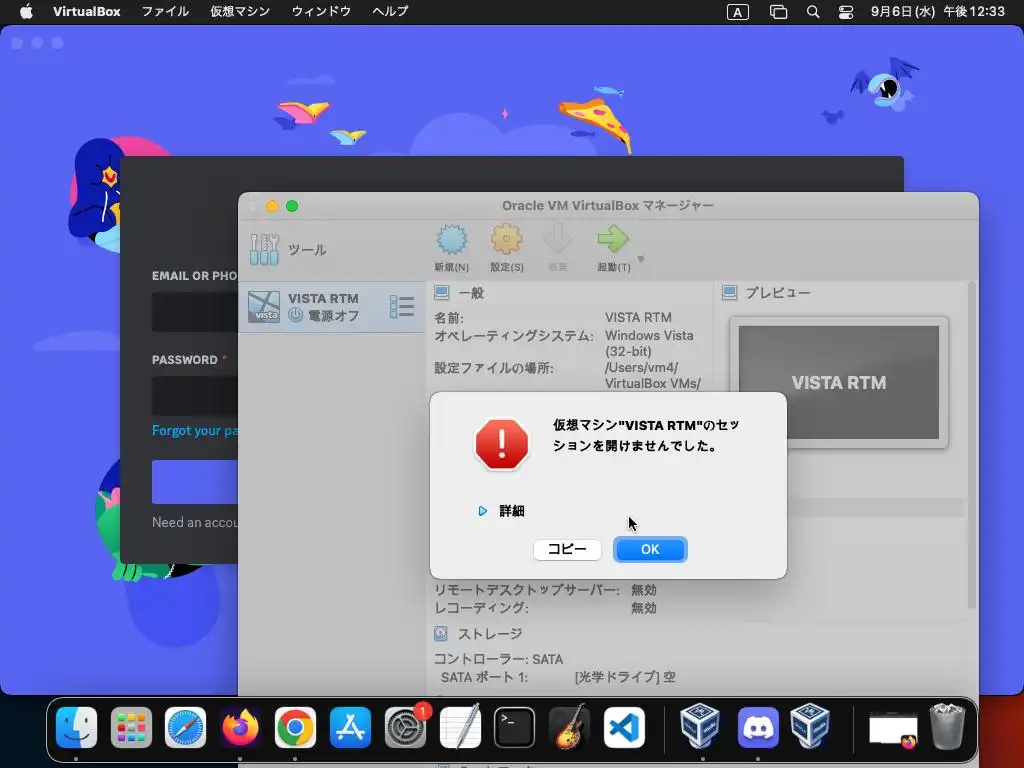Open Finder from the Dock
1024x768 pixels.
76,727
